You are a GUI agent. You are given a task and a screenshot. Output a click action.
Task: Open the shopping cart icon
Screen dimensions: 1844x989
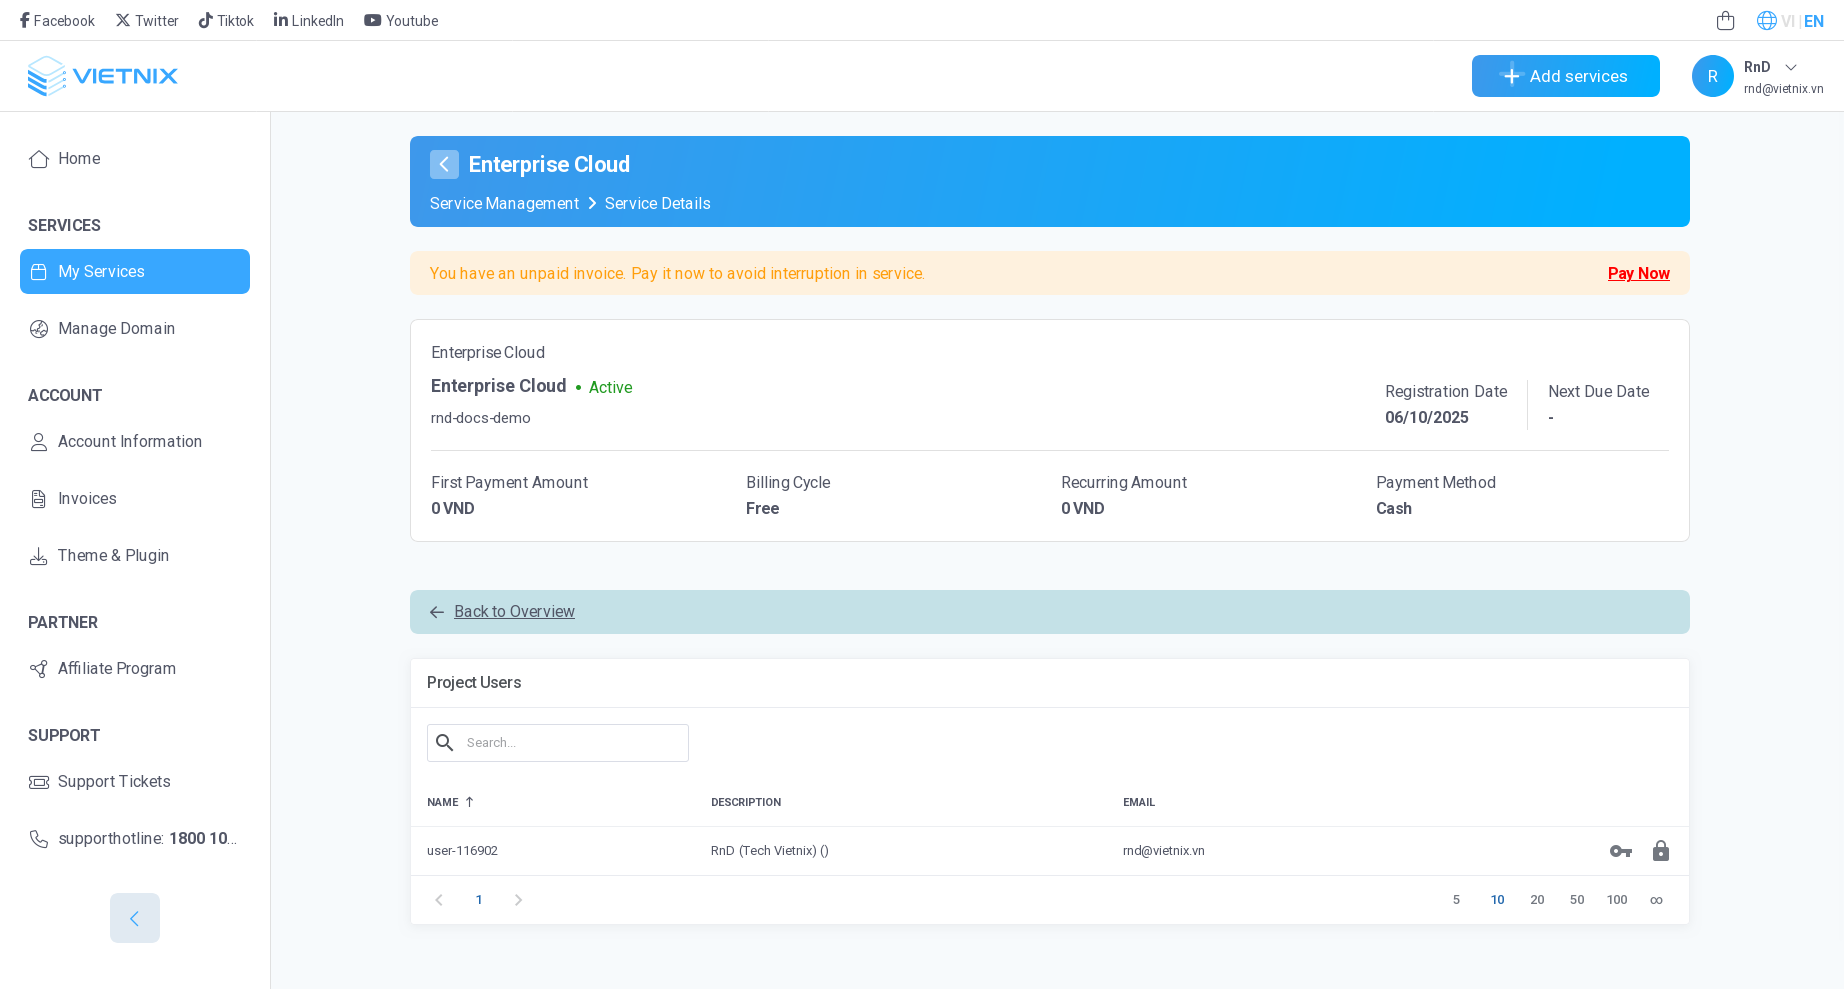click(x=1725, y=21)
